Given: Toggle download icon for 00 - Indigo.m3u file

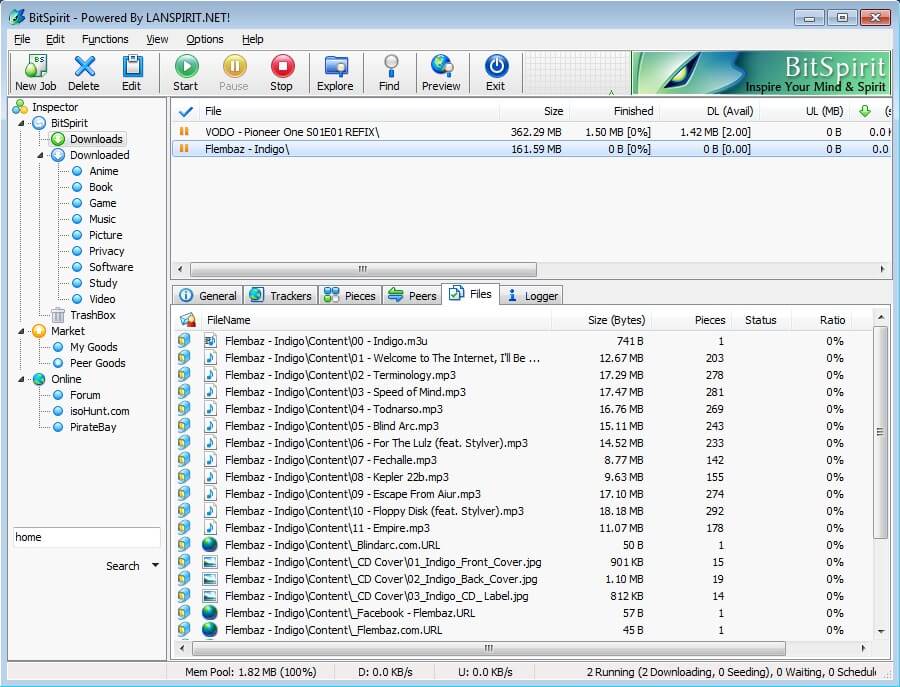Looking at the screenshot, I should click(184, 341).
